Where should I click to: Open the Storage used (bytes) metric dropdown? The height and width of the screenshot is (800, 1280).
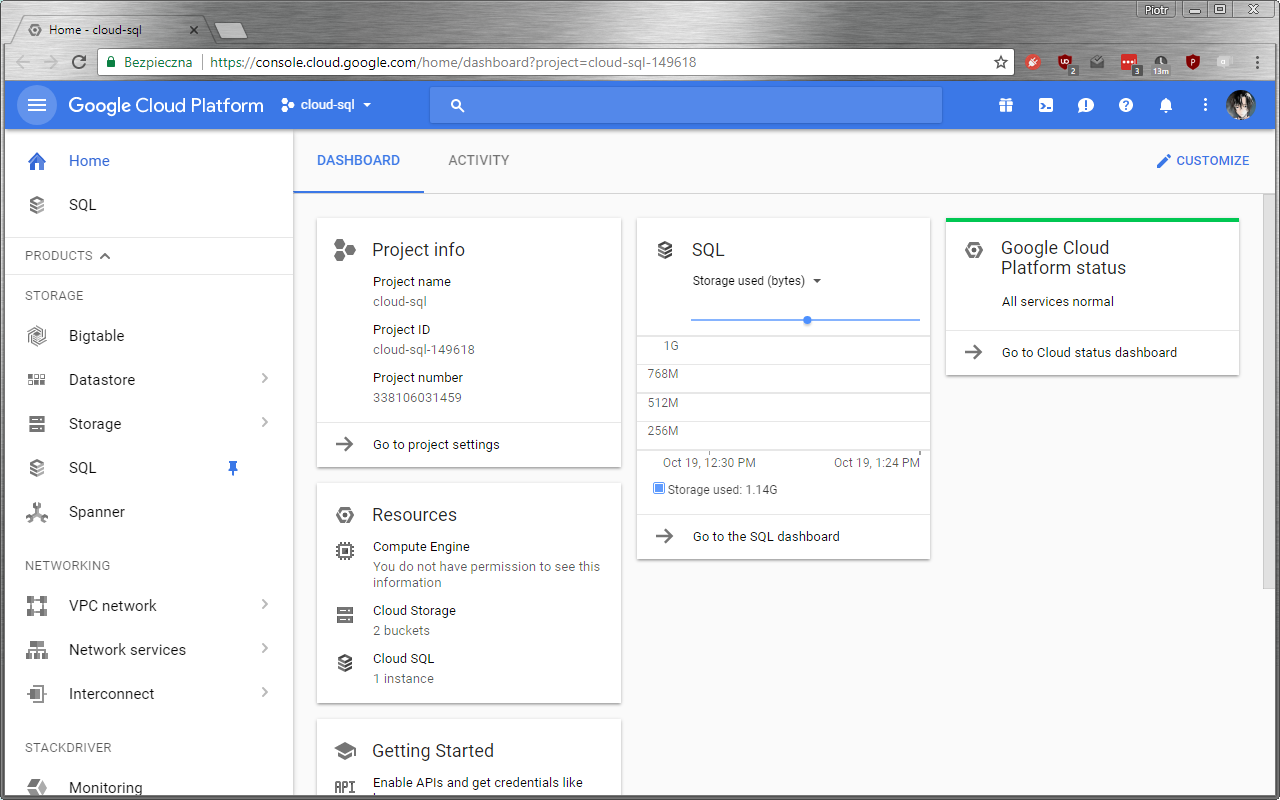(756, 281)
